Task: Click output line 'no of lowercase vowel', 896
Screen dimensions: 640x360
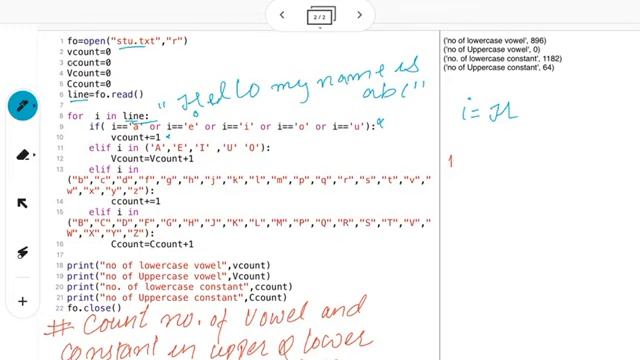Action: click(495, 41)
